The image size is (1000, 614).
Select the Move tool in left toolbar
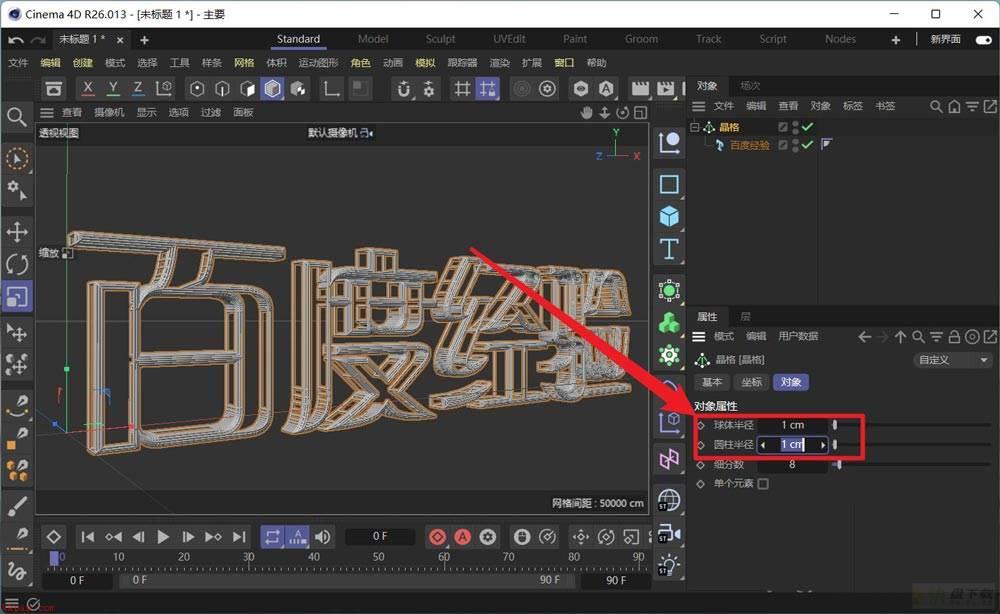(17, 231)
